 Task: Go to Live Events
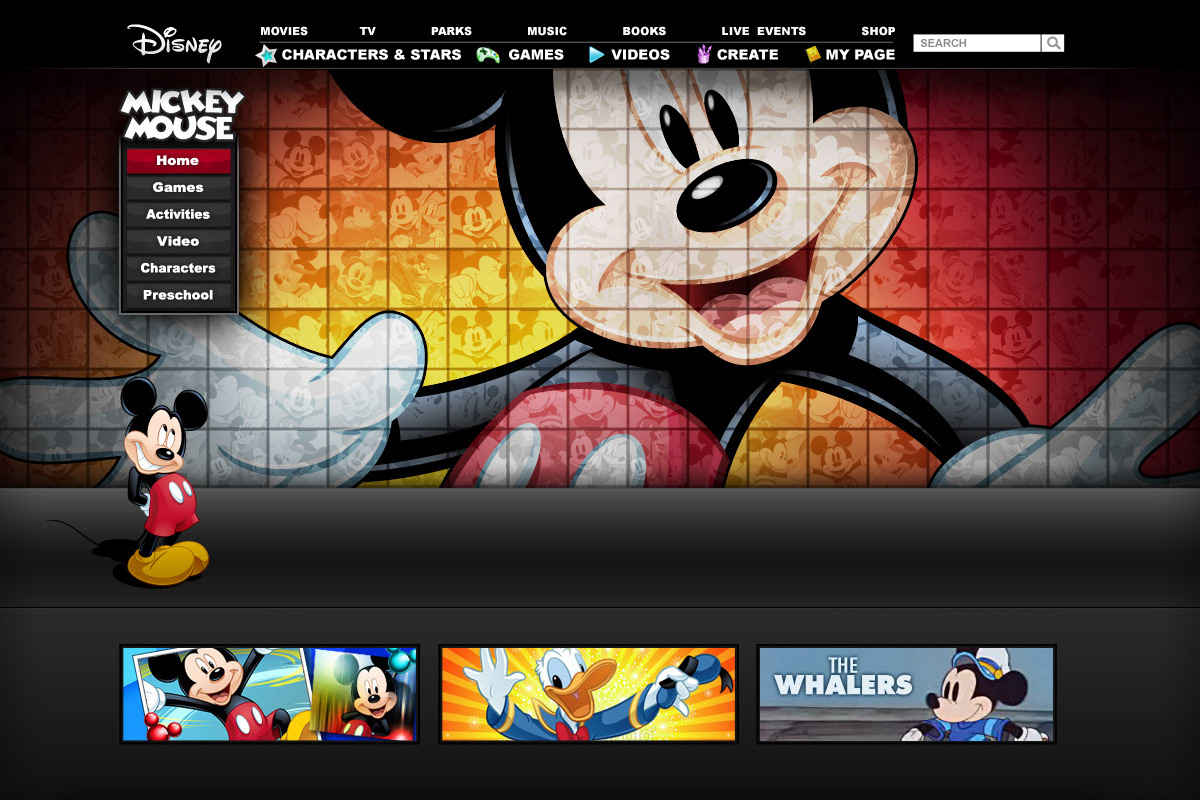[x=763, y=31]
